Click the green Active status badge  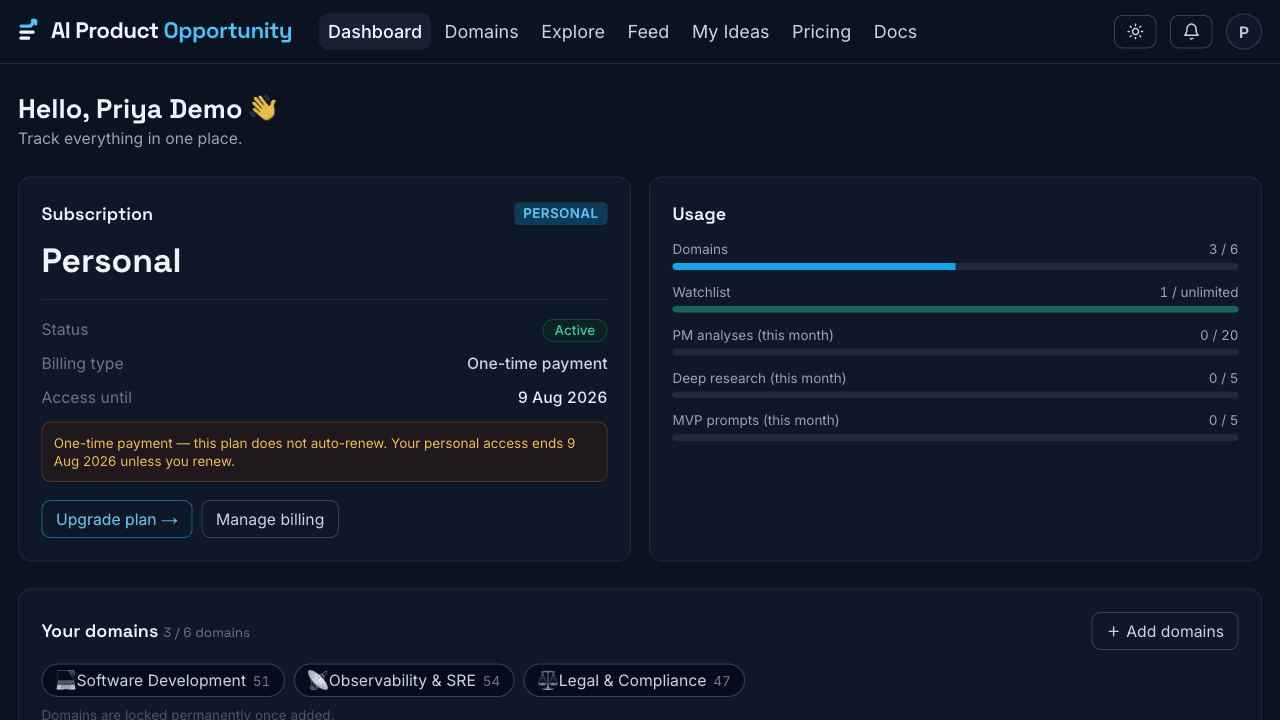point(575,330)
